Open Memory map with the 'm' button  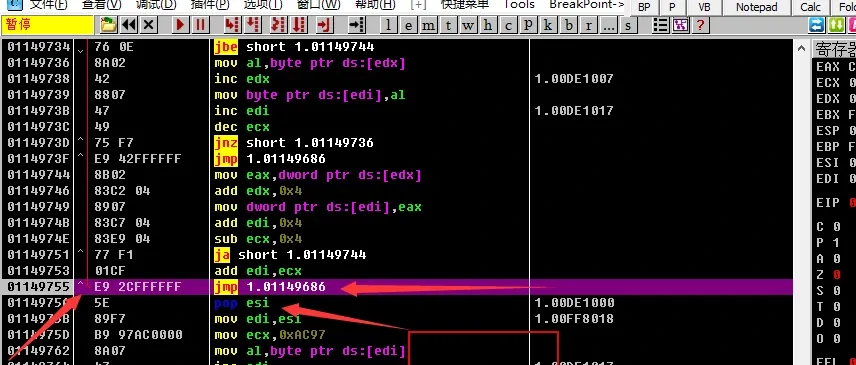pyautogui.click(x=429, y=25)
